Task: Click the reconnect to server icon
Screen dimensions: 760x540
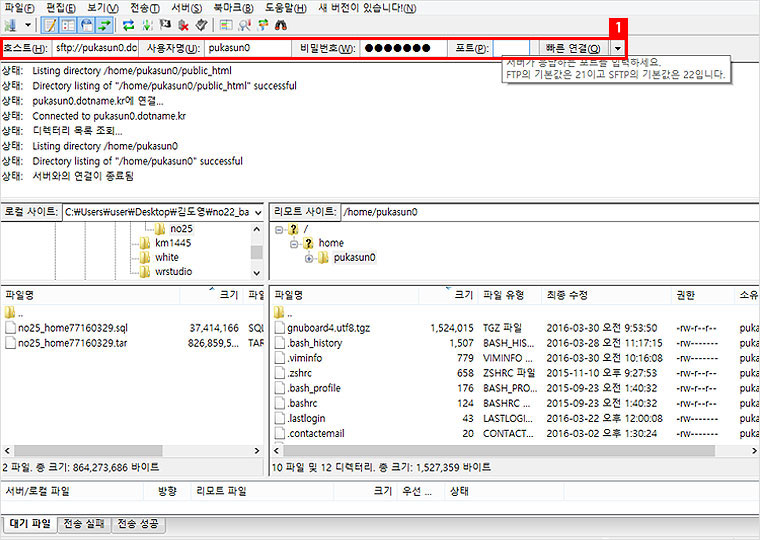Action: [x=201, y=24]
